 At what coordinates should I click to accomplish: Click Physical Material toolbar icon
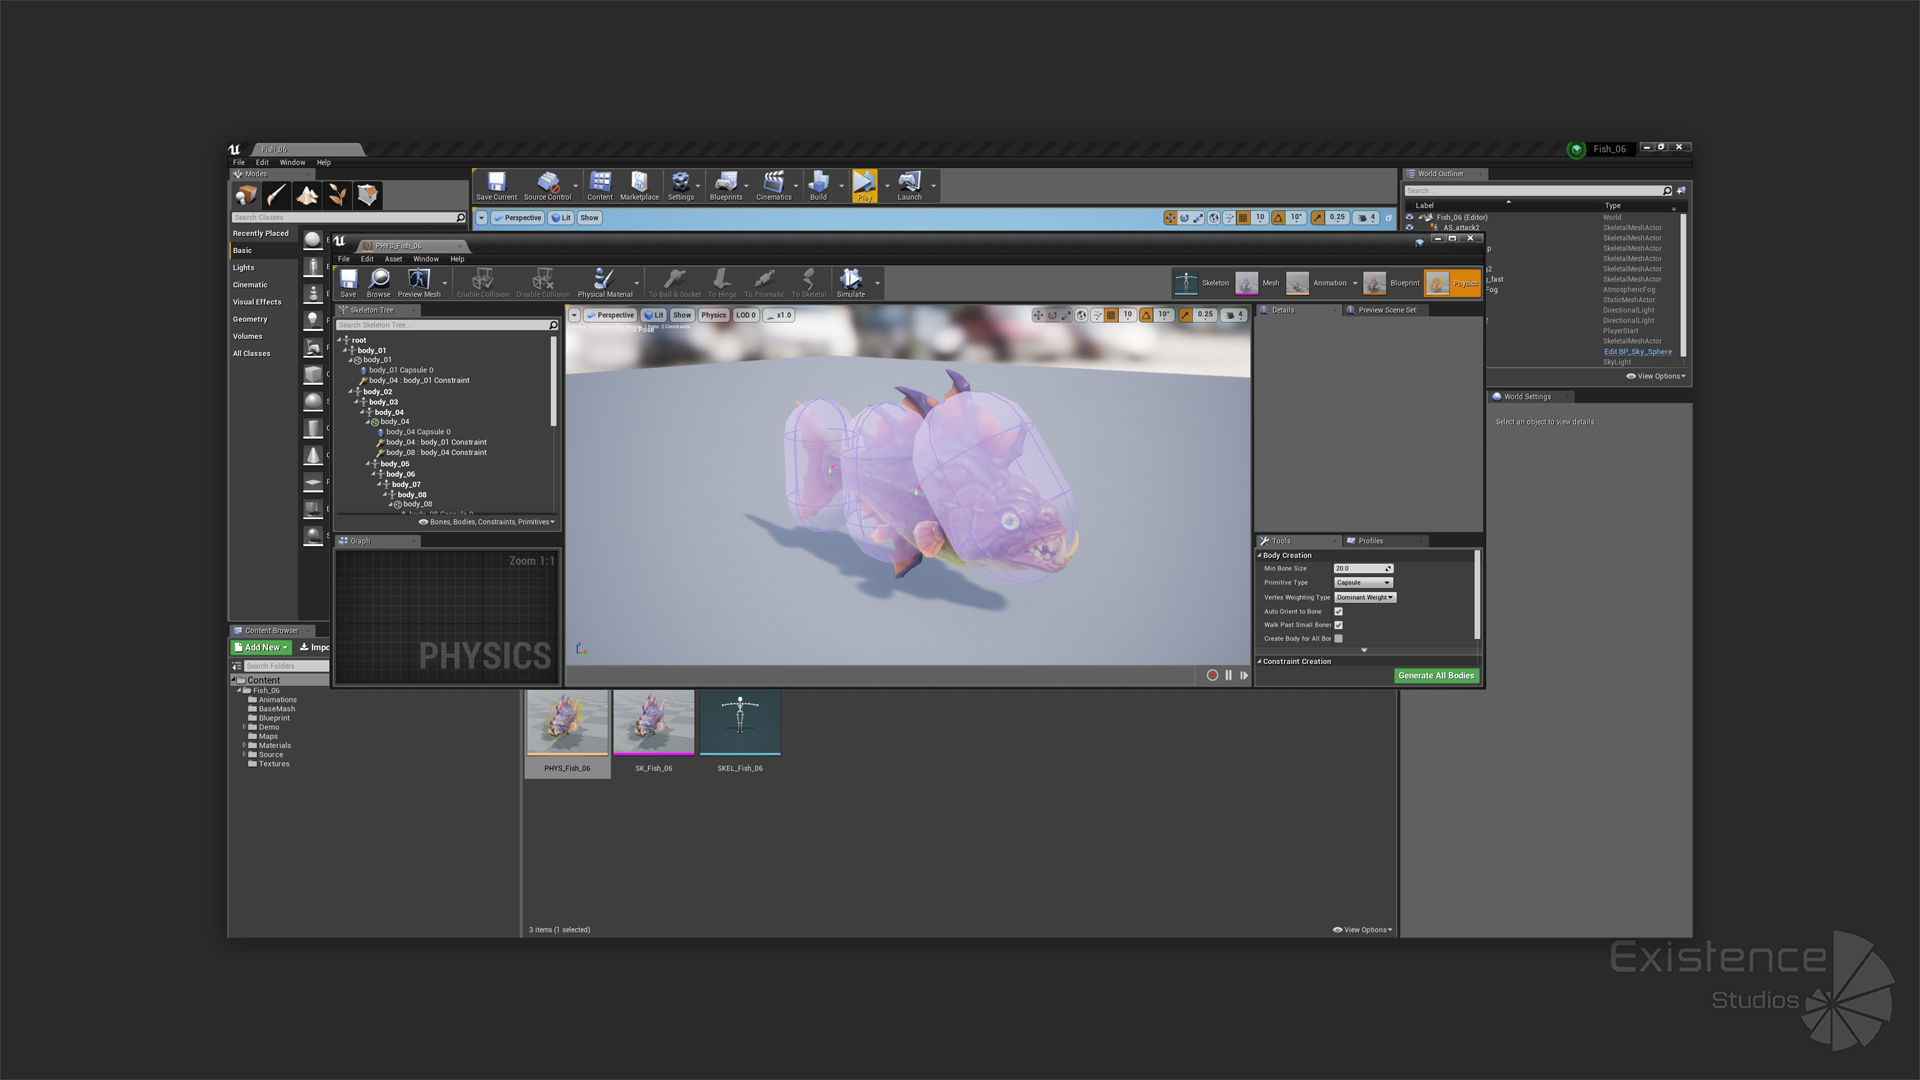coord(605,283)
